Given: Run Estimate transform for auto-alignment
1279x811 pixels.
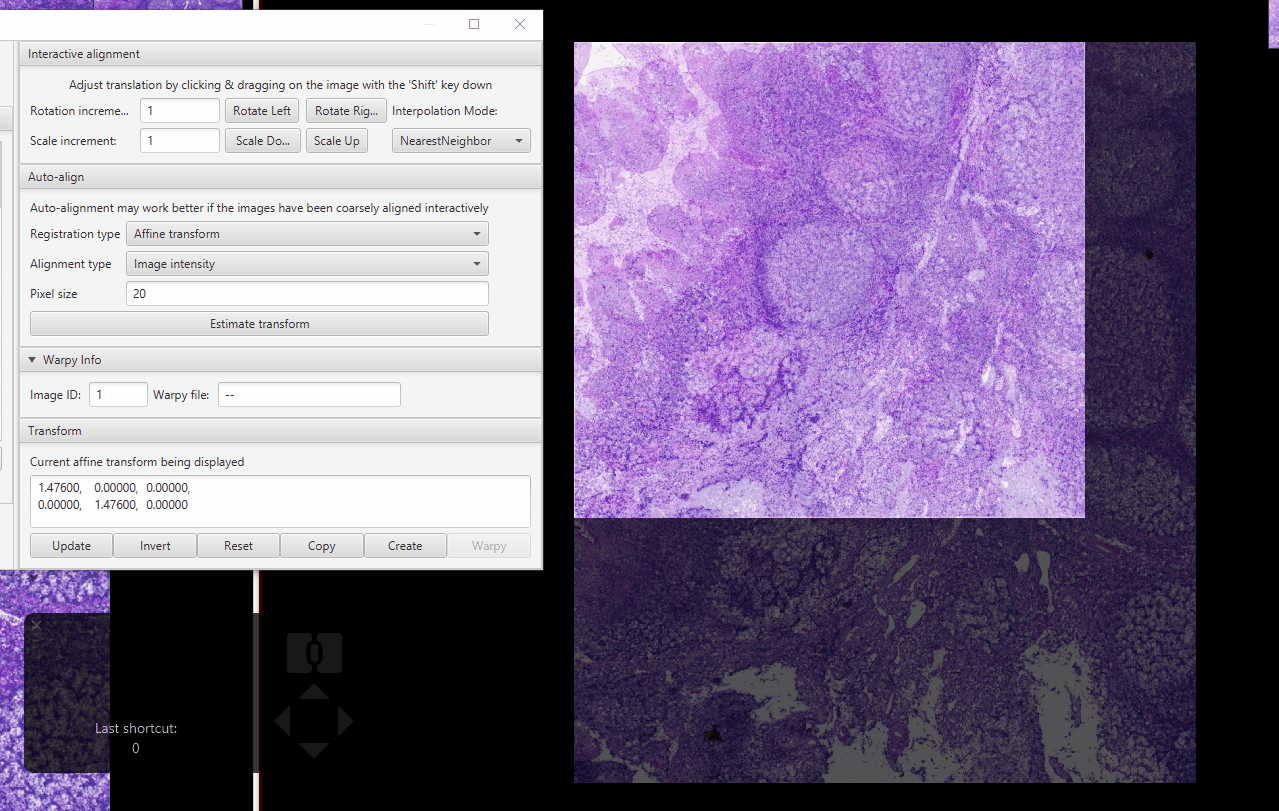Looking at the screenshot, I should tap(258, 323).
